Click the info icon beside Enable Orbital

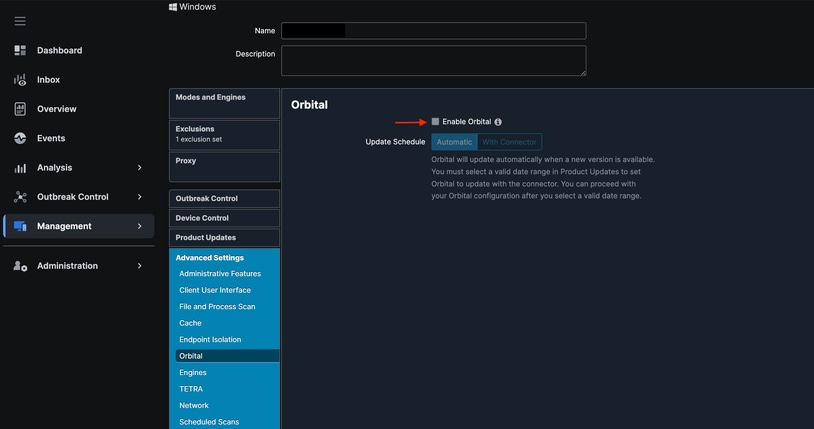point(498,122)
